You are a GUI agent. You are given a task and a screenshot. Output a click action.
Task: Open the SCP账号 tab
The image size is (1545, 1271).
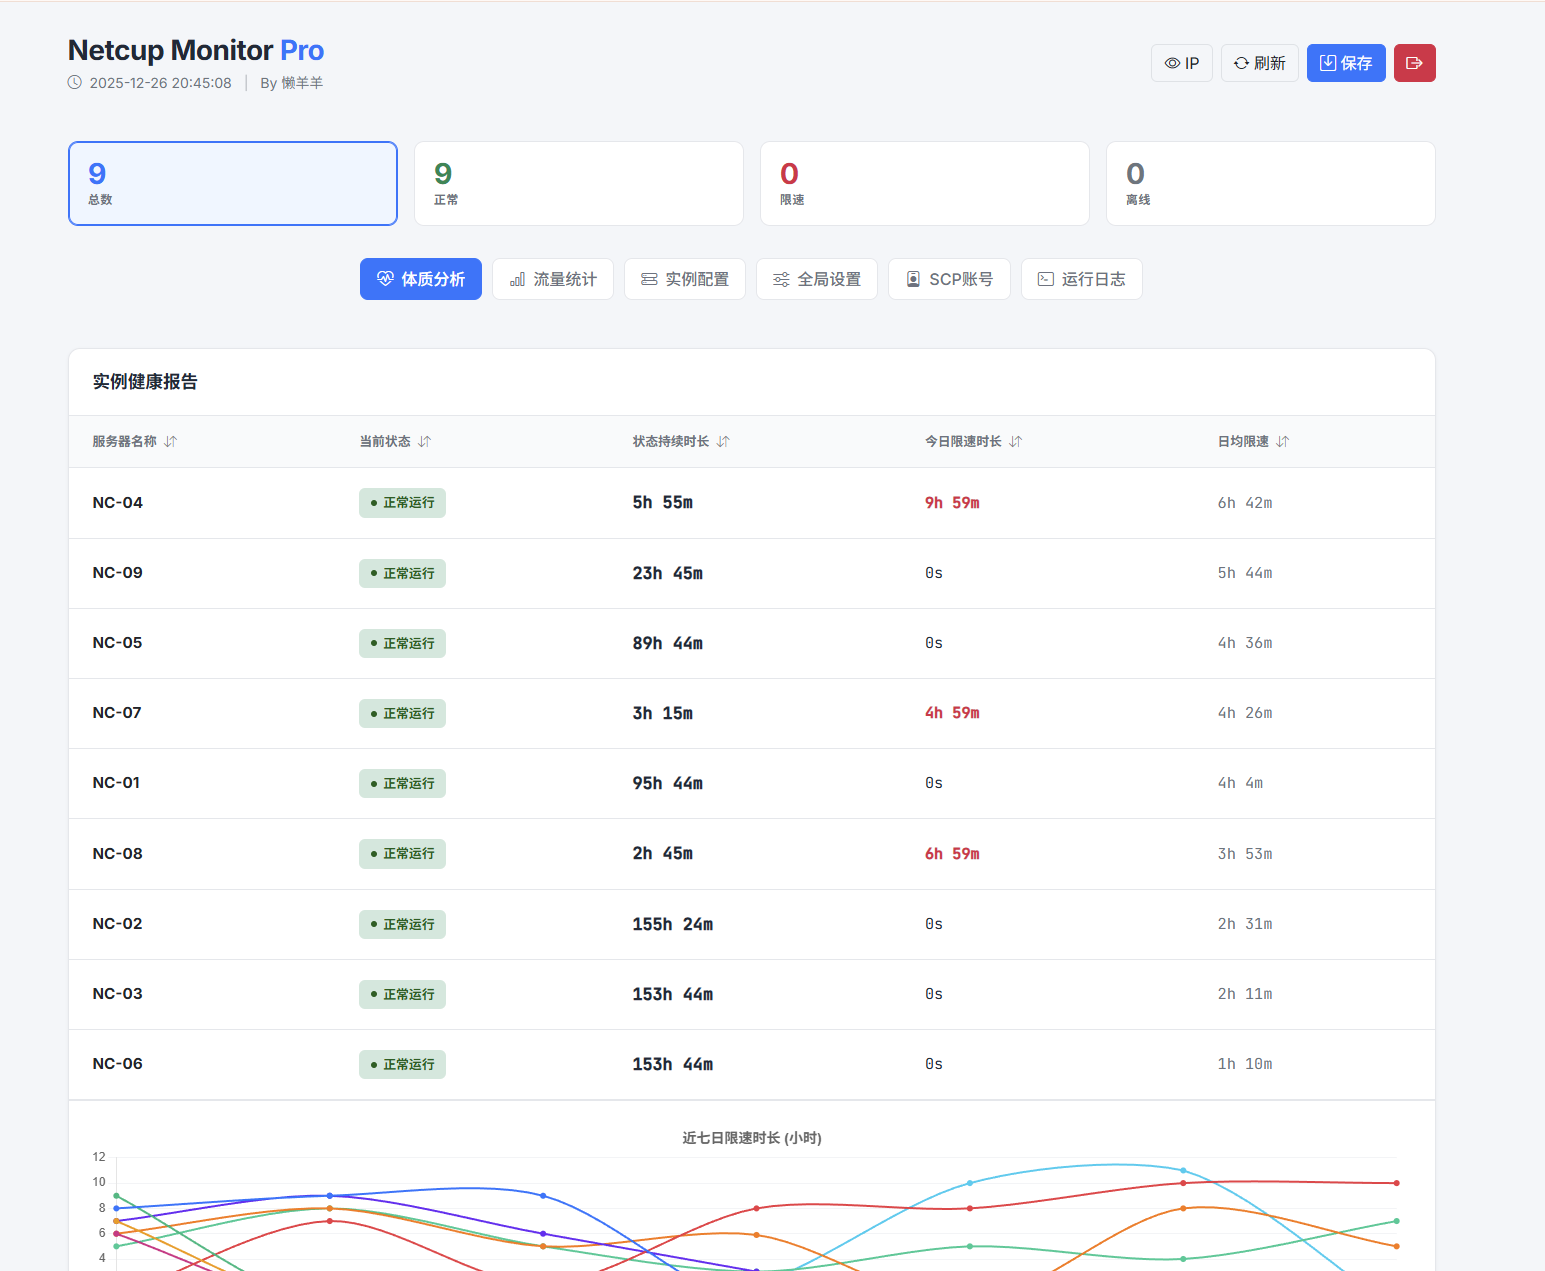(x=948, y=279)
